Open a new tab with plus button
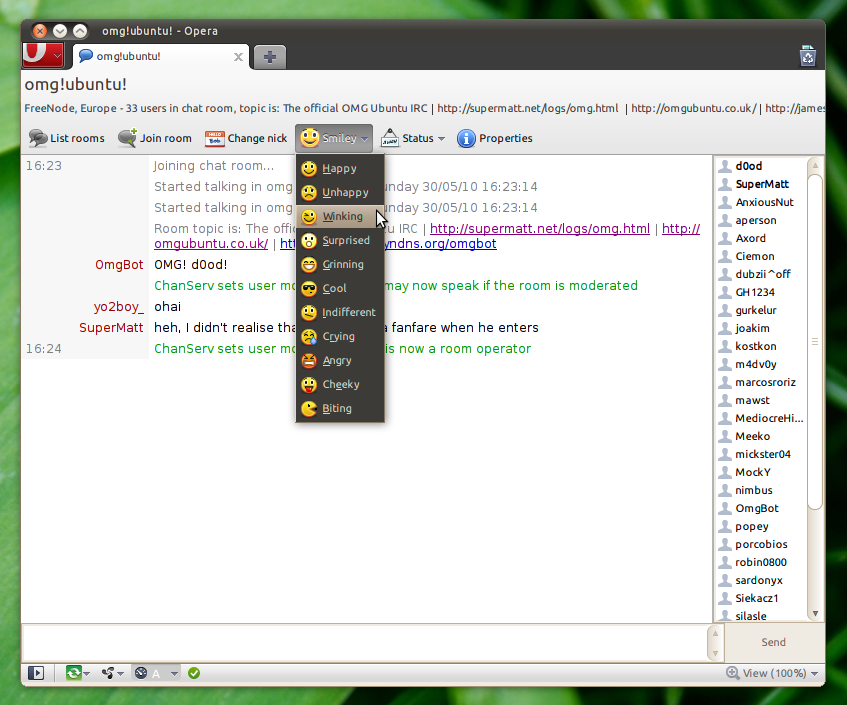Image resolution: width=847 pixels, height=705 pixels. coord(270,57)
